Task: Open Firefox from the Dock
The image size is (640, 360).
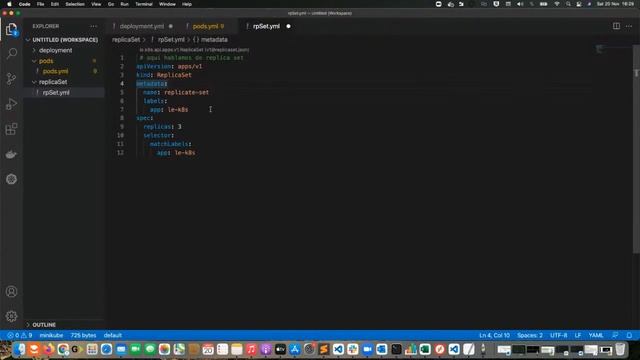Action: tap(49, 349)
